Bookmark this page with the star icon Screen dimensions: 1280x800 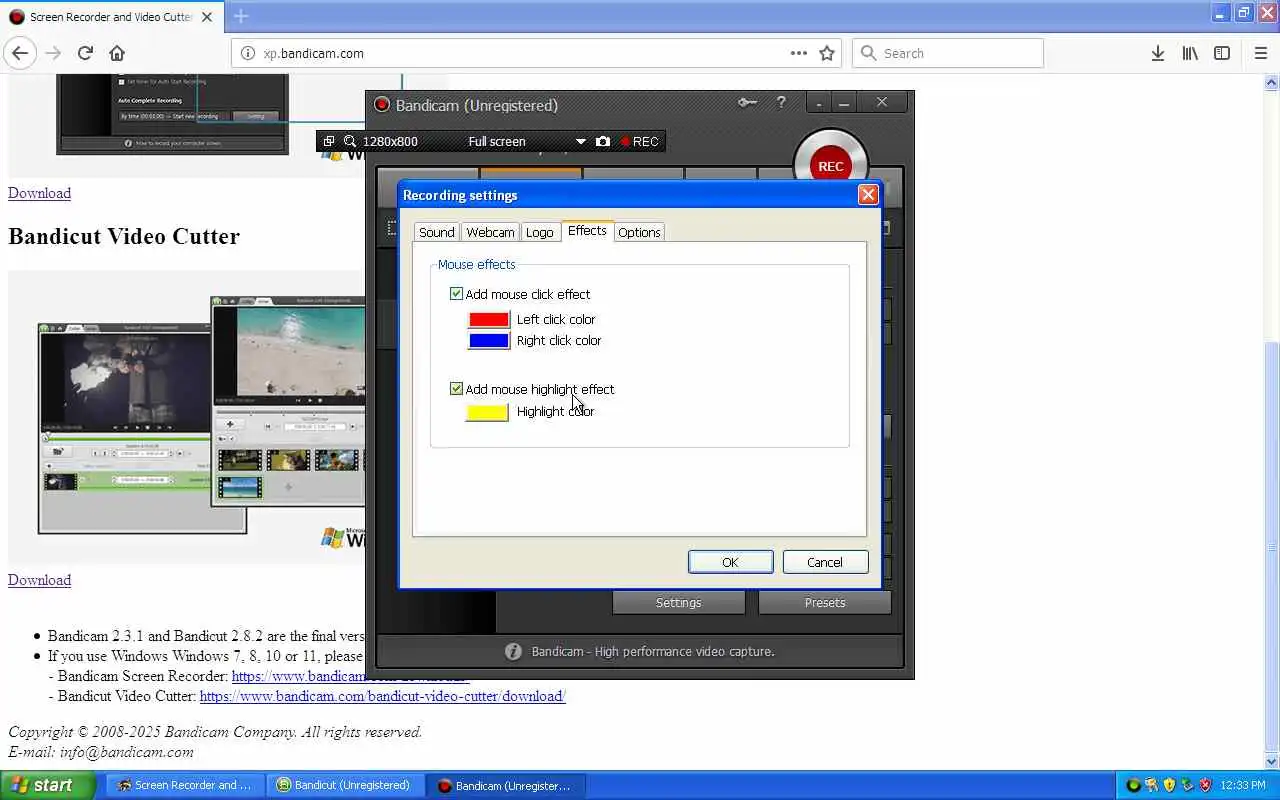pyautogui.click(x=827, y=53)
